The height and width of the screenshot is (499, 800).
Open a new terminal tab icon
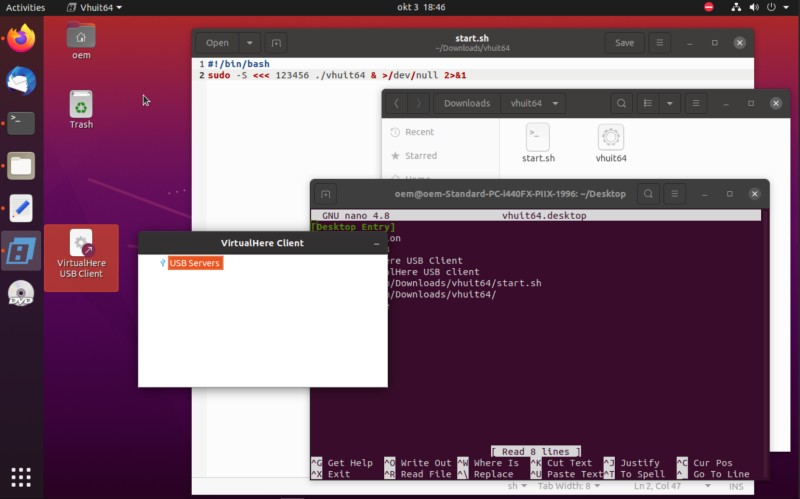click(x=326, y=194)
